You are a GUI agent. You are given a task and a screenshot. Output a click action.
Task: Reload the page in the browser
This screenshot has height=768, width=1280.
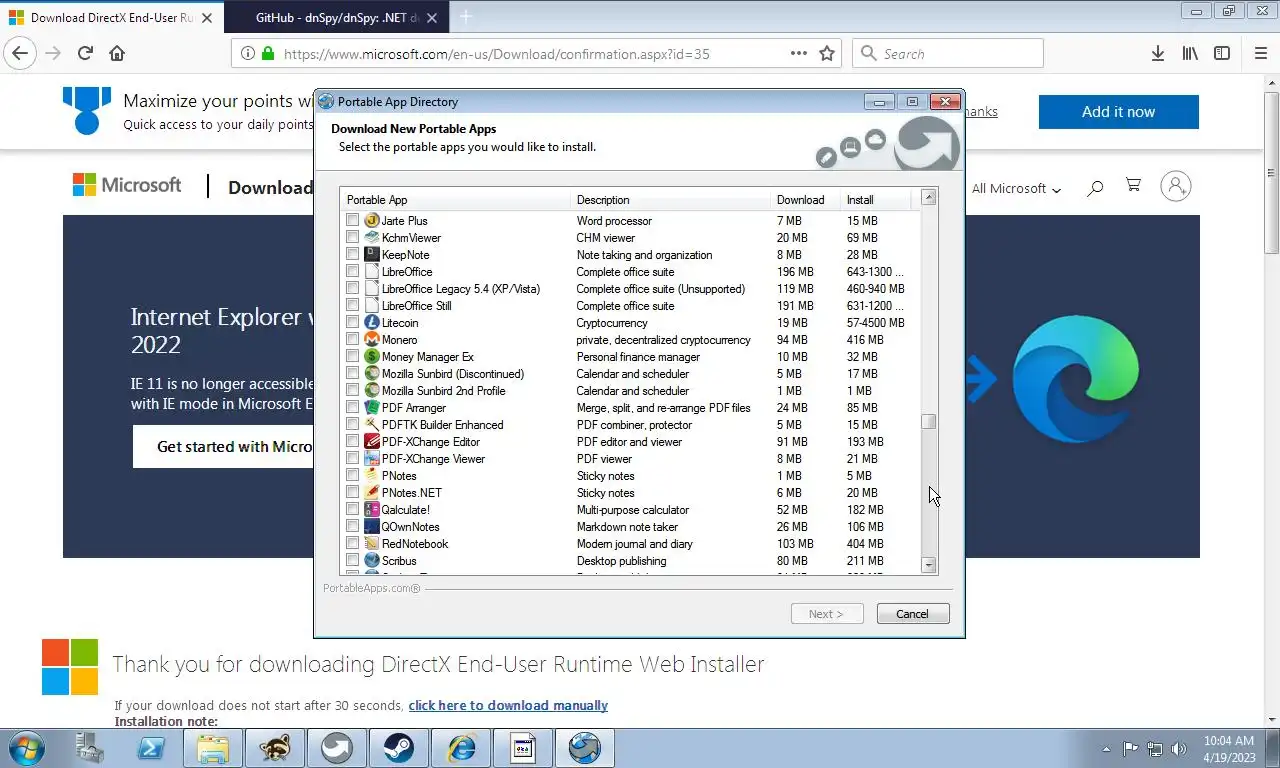[85, 54]
